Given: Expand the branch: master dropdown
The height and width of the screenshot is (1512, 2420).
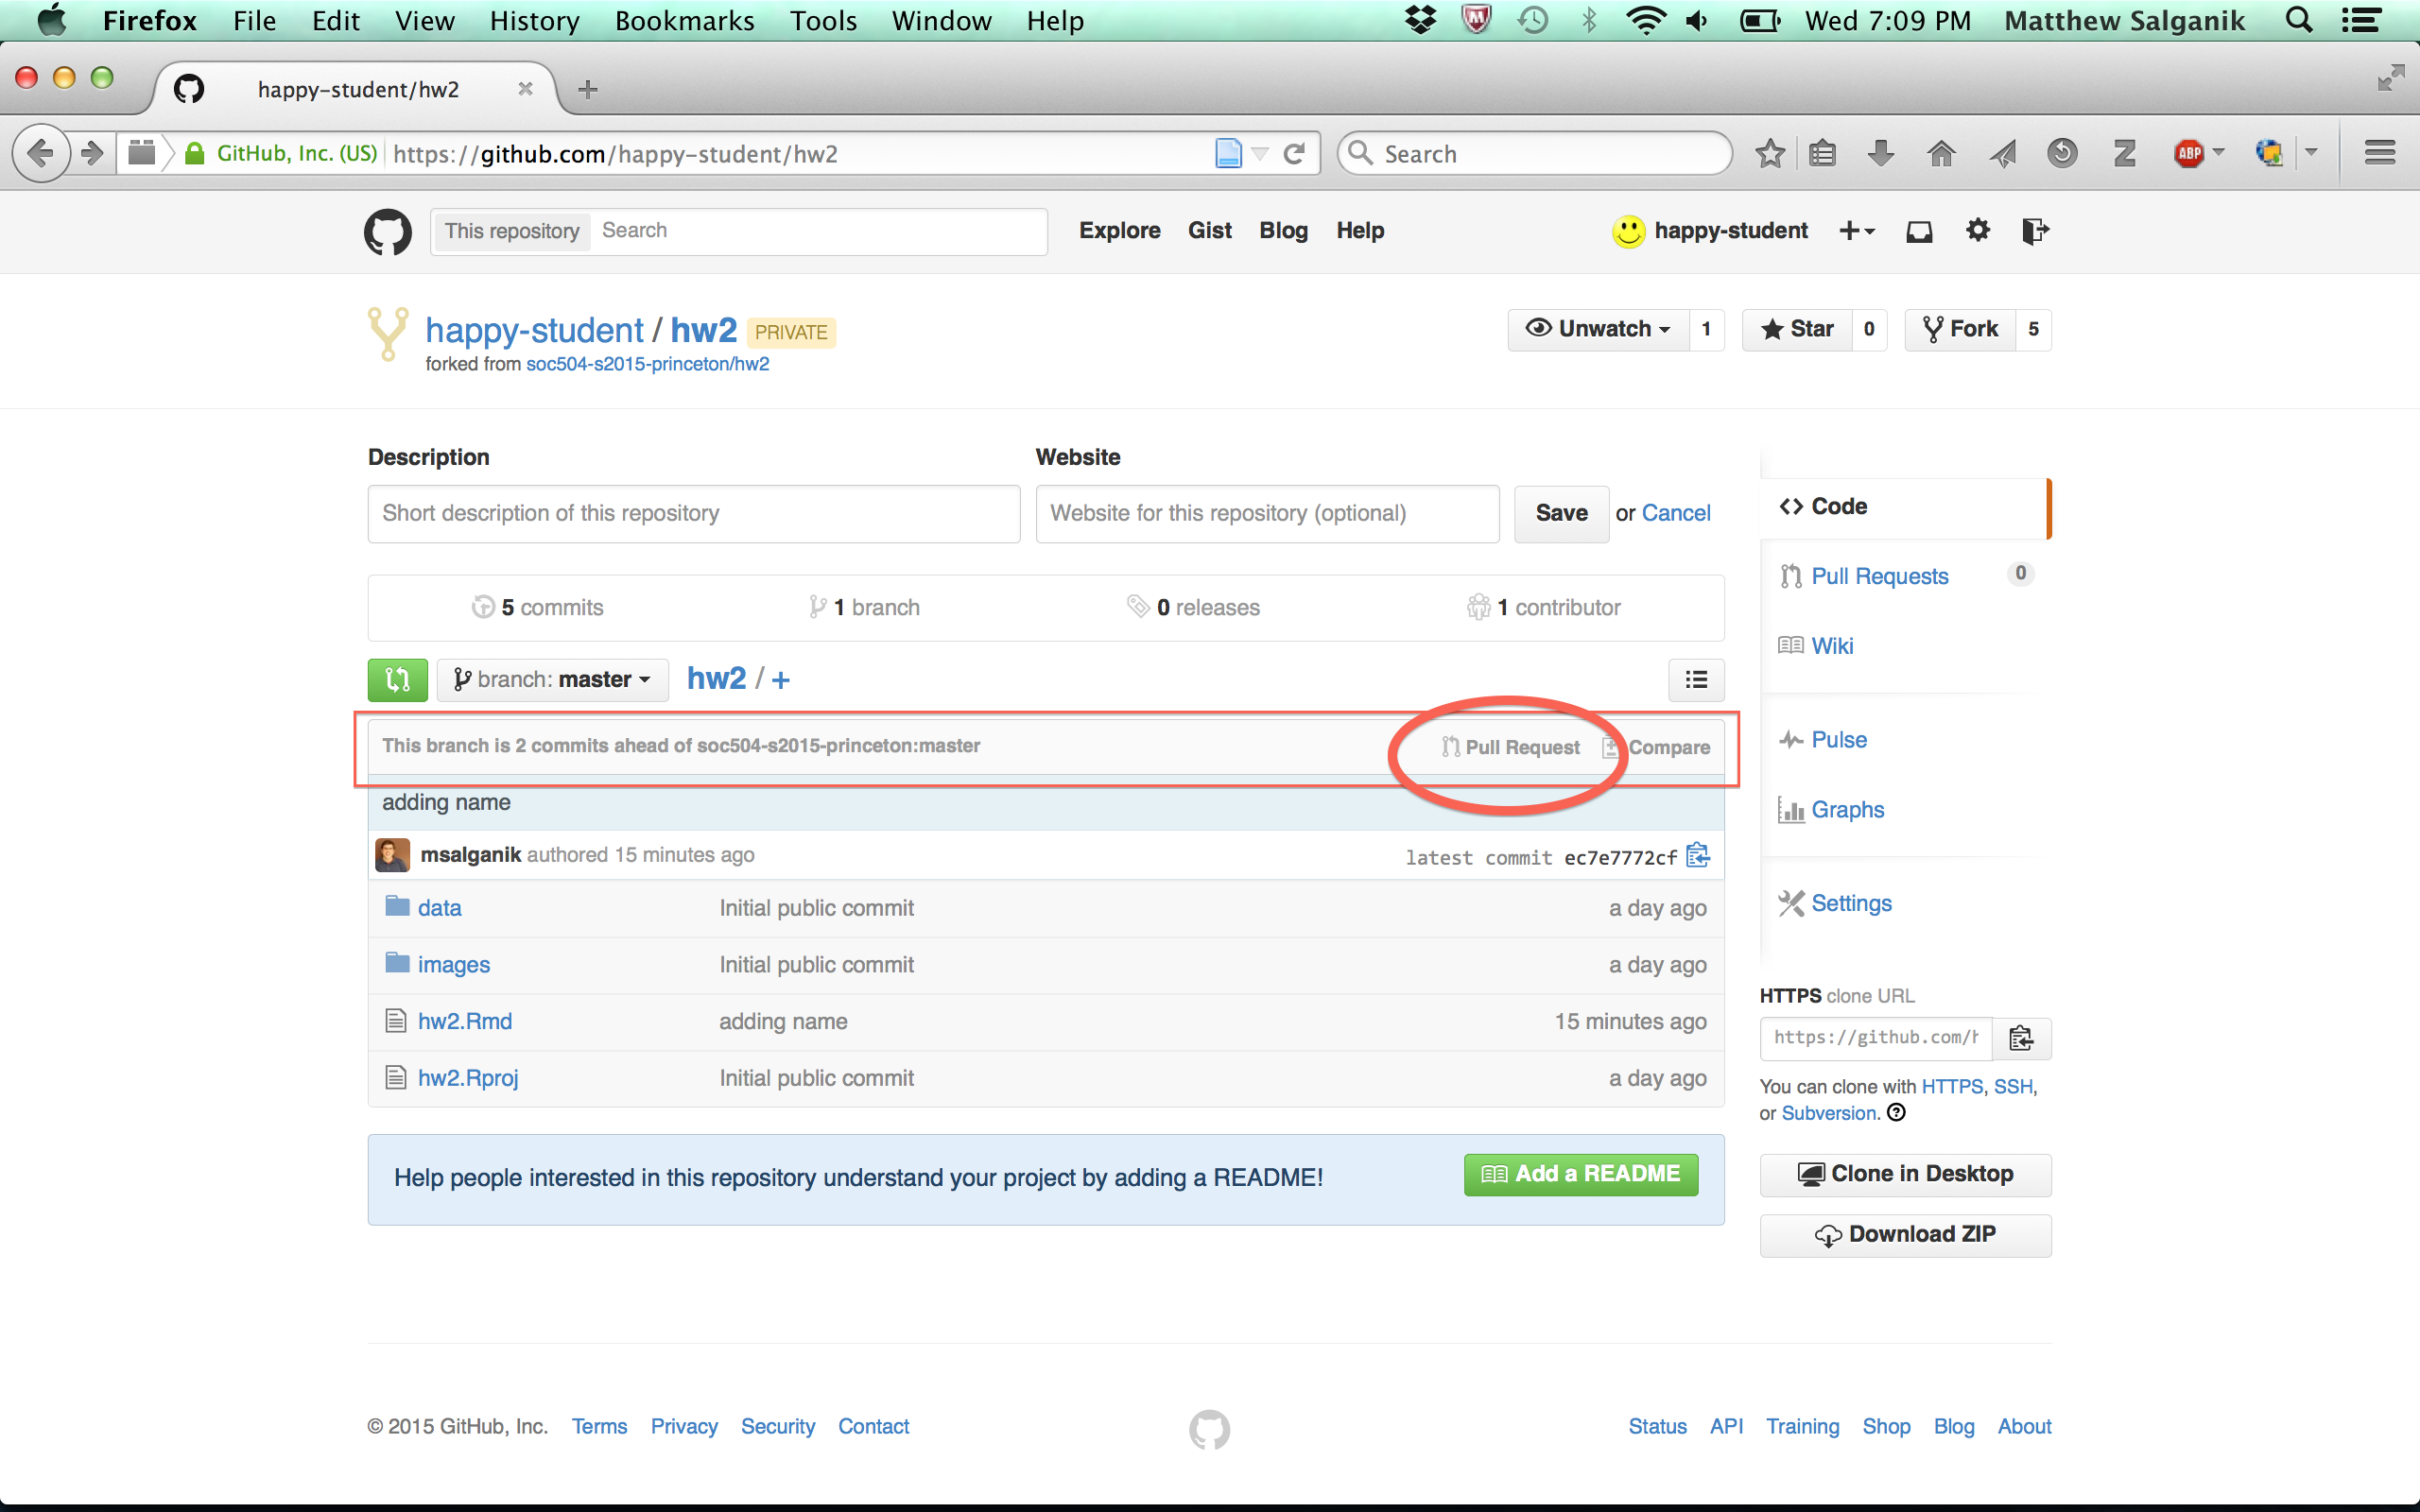Looking at the screenshot, I should pyautogui.click(x=552, y=680).
